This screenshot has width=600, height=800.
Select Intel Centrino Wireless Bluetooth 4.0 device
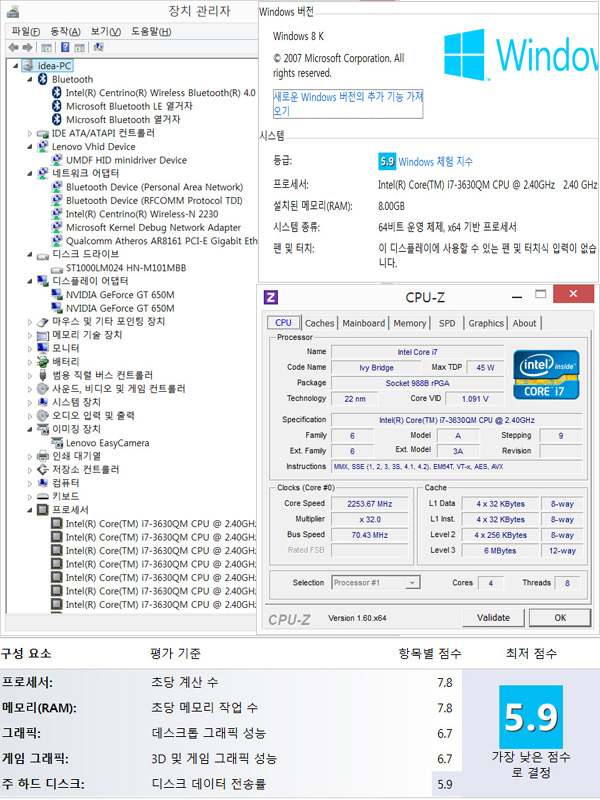[x=160, y=93]
